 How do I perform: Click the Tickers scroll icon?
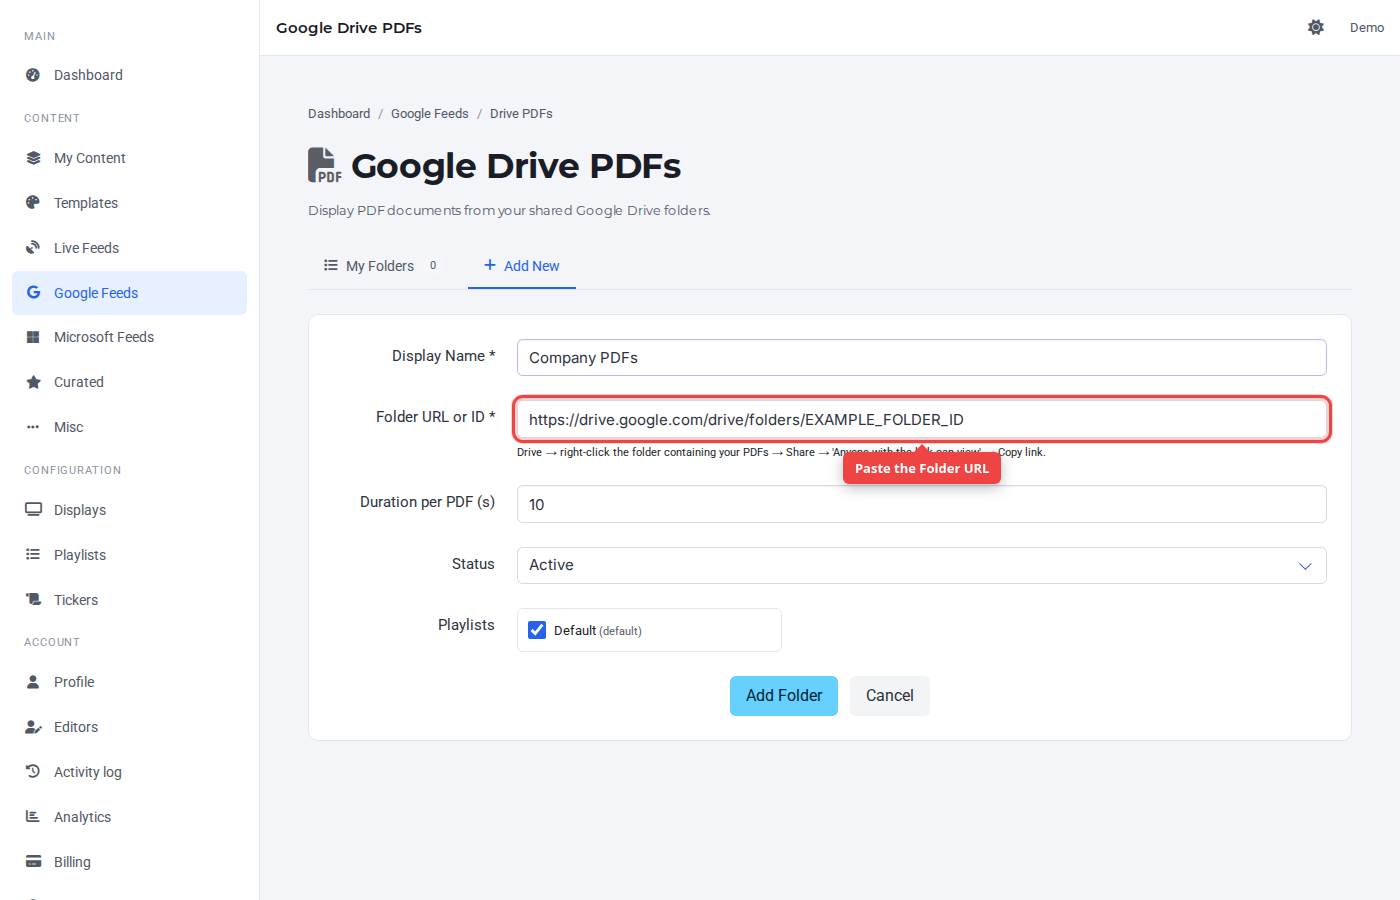[33, 600]
